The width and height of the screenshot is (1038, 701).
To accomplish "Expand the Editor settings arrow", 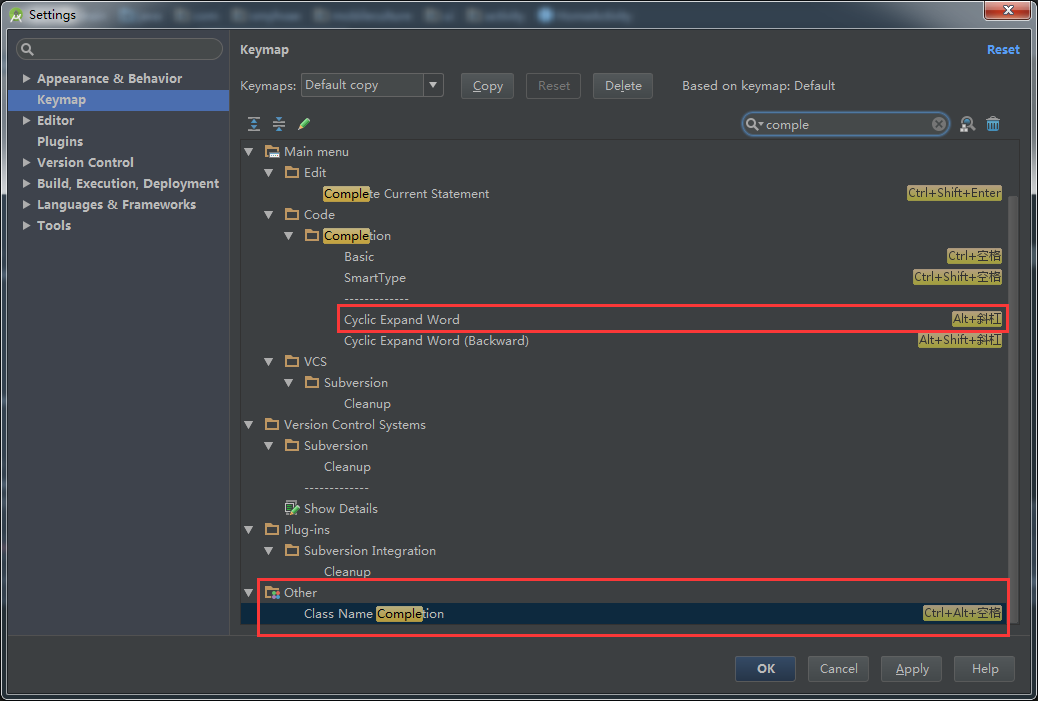I will [26, 120].
